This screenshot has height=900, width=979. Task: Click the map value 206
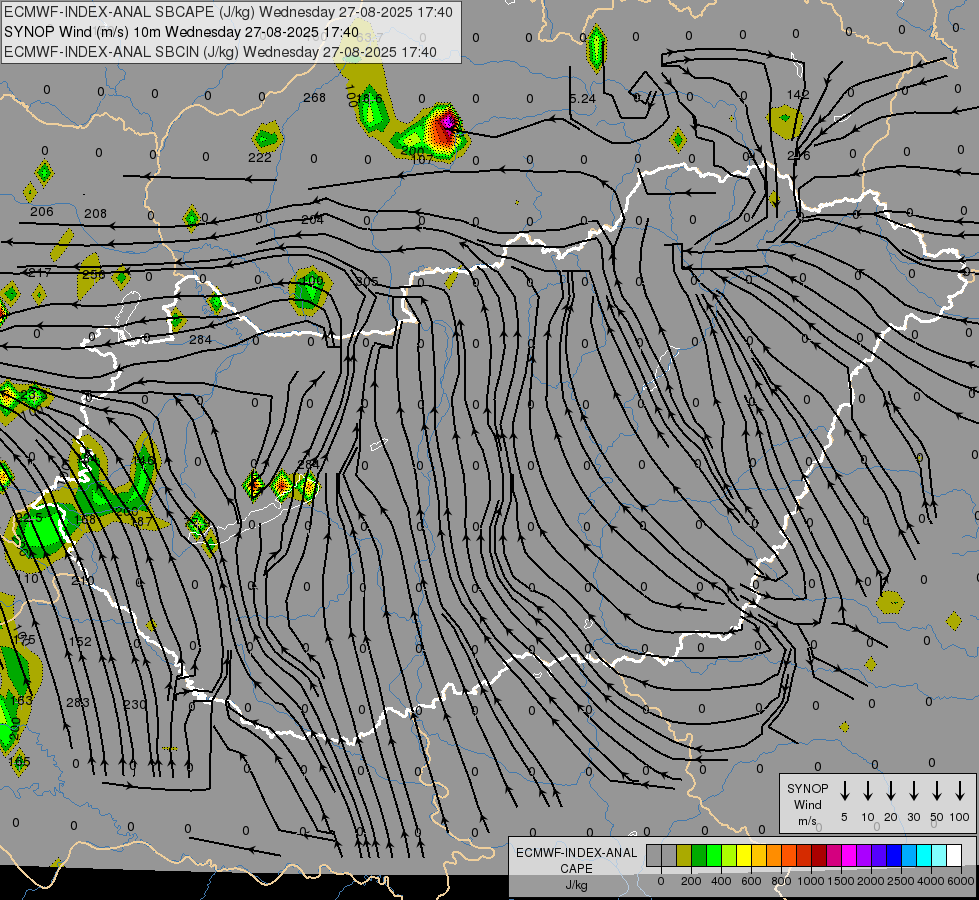[x=41, y=211]
